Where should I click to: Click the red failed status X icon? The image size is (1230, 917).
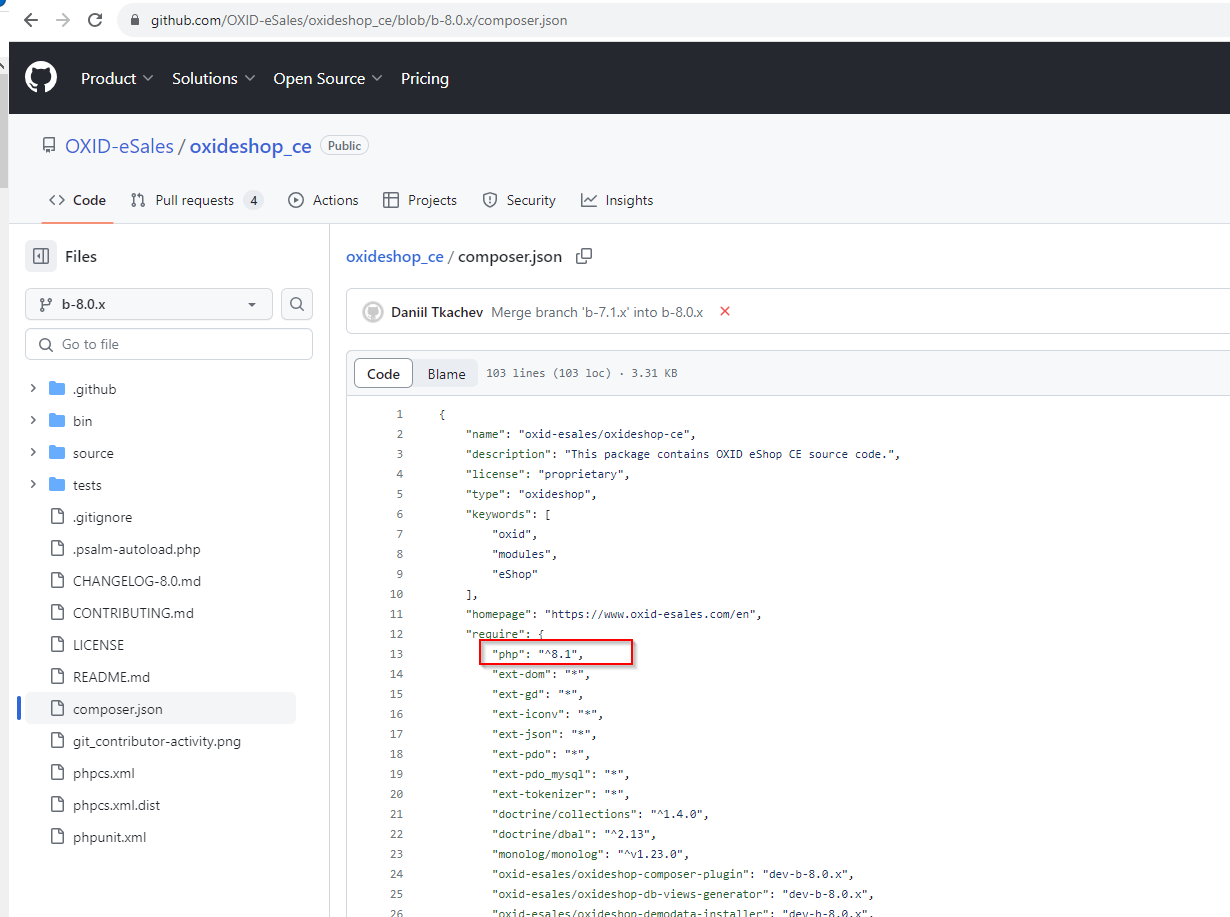pyautogui.click(x=725, y=312)
